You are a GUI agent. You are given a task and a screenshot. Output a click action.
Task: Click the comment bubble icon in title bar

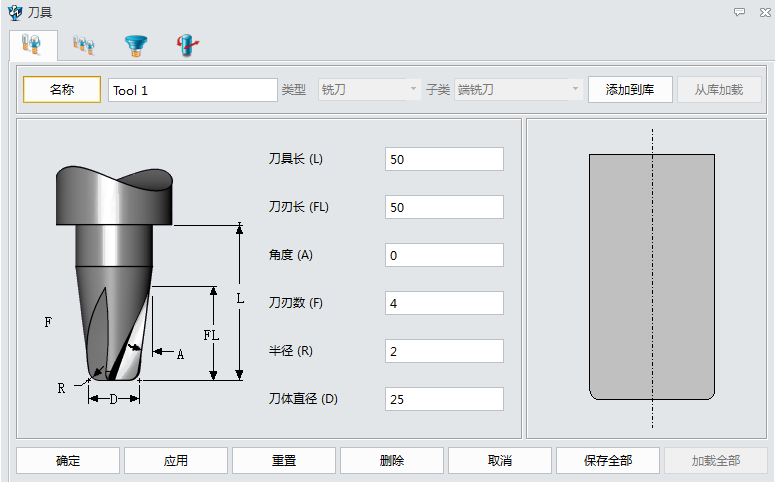pos(739,12)
